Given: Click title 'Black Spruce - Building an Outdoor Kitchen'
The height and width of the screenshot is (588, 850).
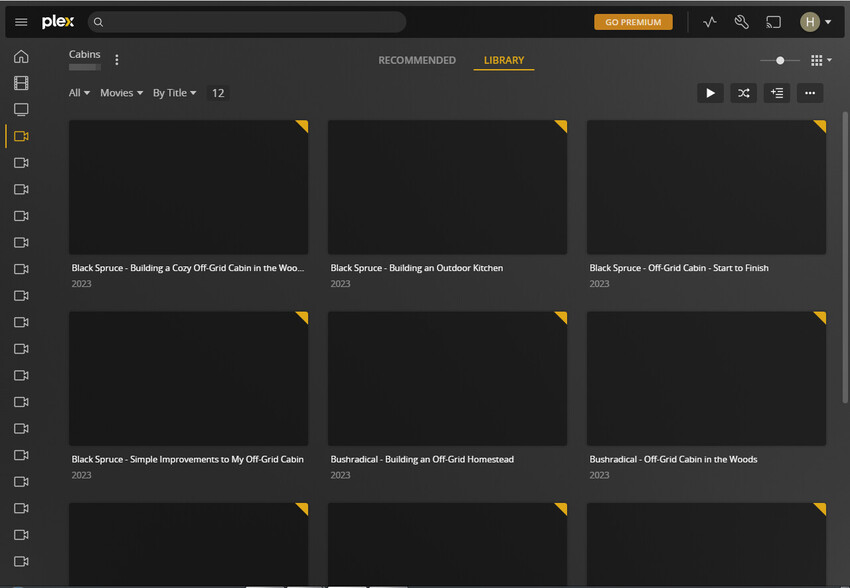Looking at the screenshot, I should [x=417, y=268].
